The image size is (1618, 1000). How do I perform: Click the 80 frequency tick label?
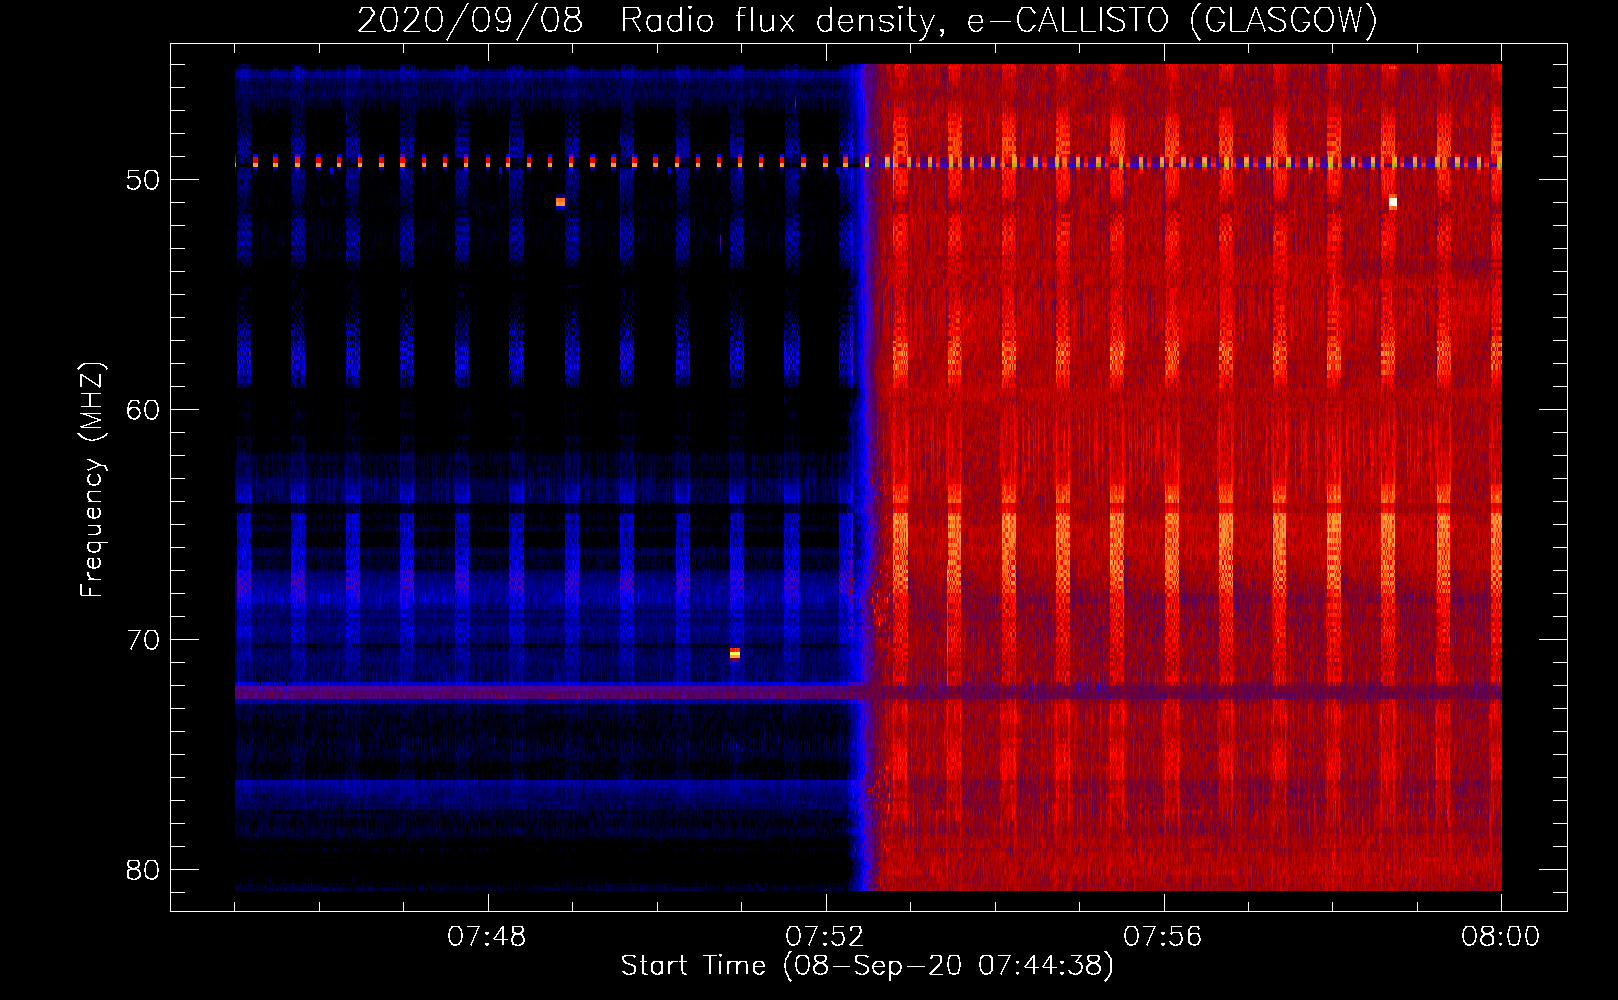(143, 870)
